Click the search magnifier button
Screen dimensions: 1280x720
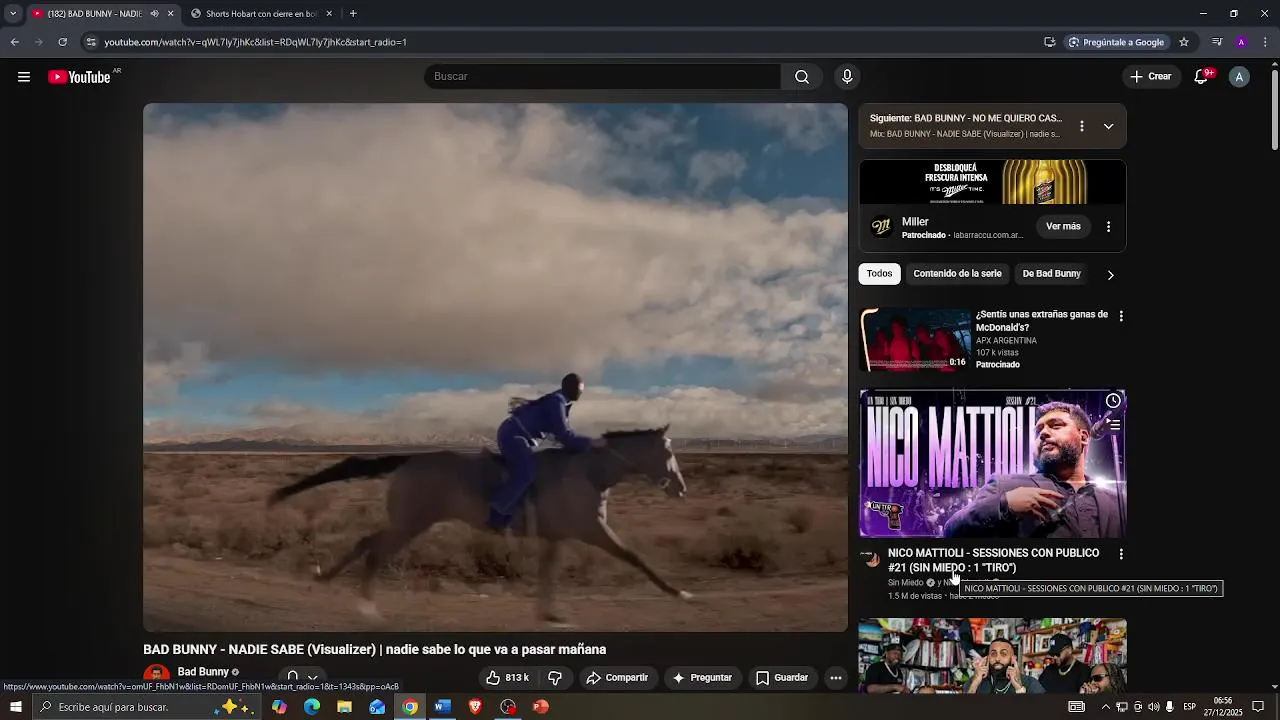tap(802, 77)
